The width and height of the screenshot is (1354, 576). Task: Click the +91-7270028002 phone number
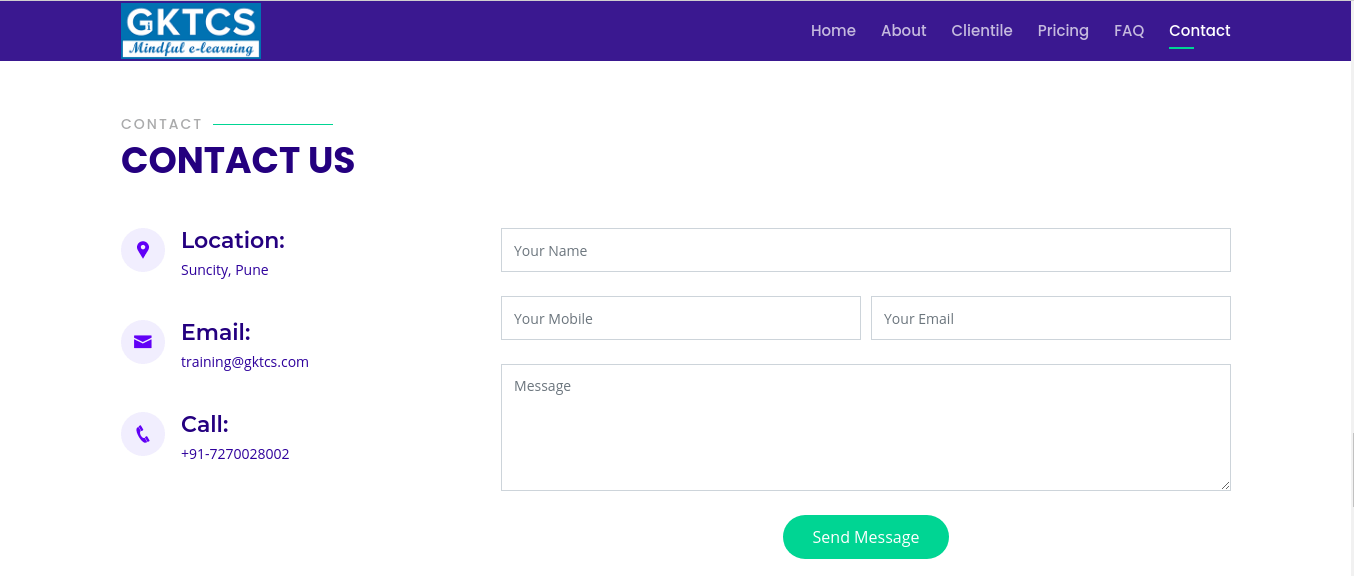coord(235,454)
